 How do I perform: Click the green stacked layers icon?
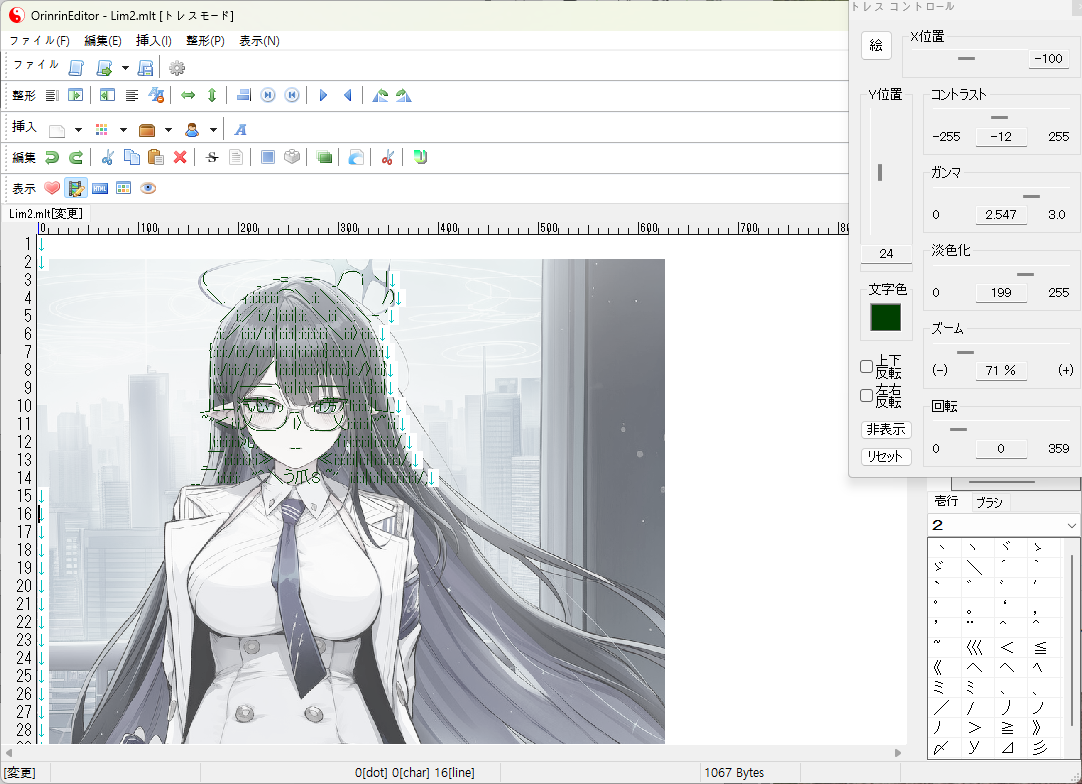click(324, 157)
